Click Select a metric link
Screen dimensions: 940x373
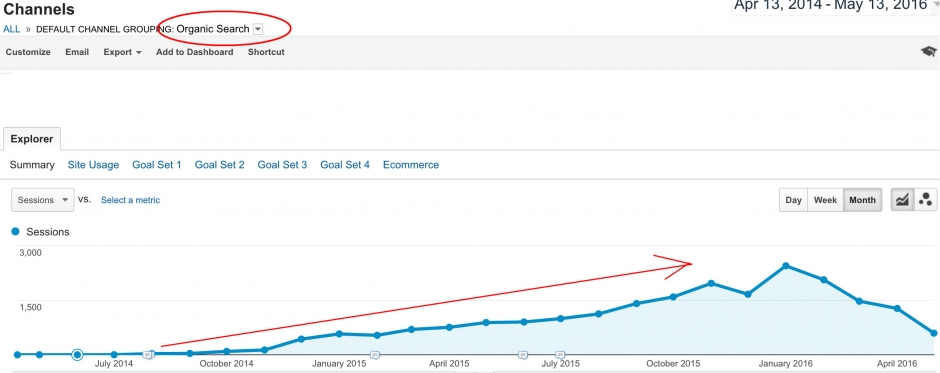coord(130,200)
